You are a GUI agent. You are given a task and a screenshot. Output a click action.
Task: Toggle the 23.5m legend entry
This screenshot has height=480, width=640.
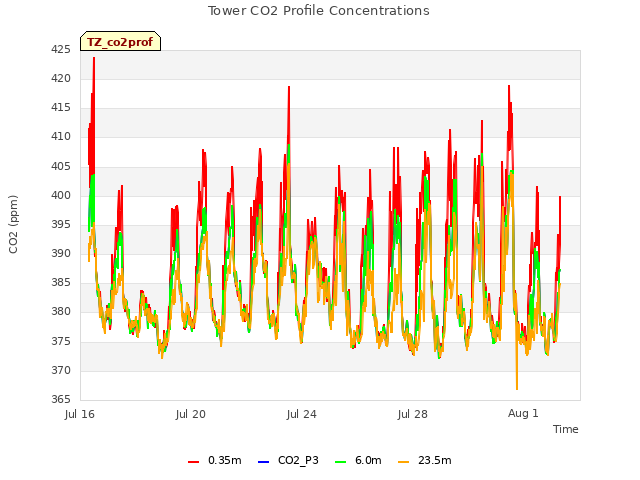[424, 460]
